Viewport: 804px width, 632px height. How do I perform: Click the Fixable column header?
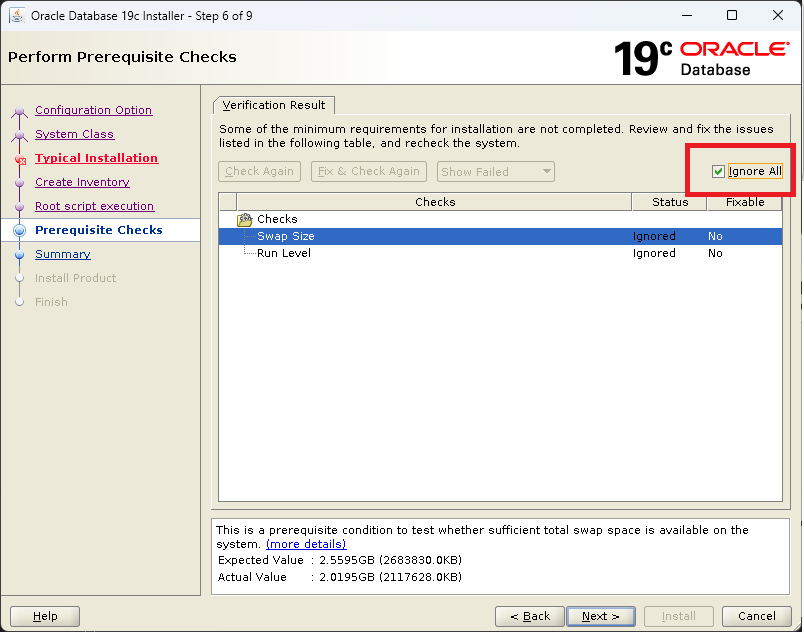tap(745, 202)
